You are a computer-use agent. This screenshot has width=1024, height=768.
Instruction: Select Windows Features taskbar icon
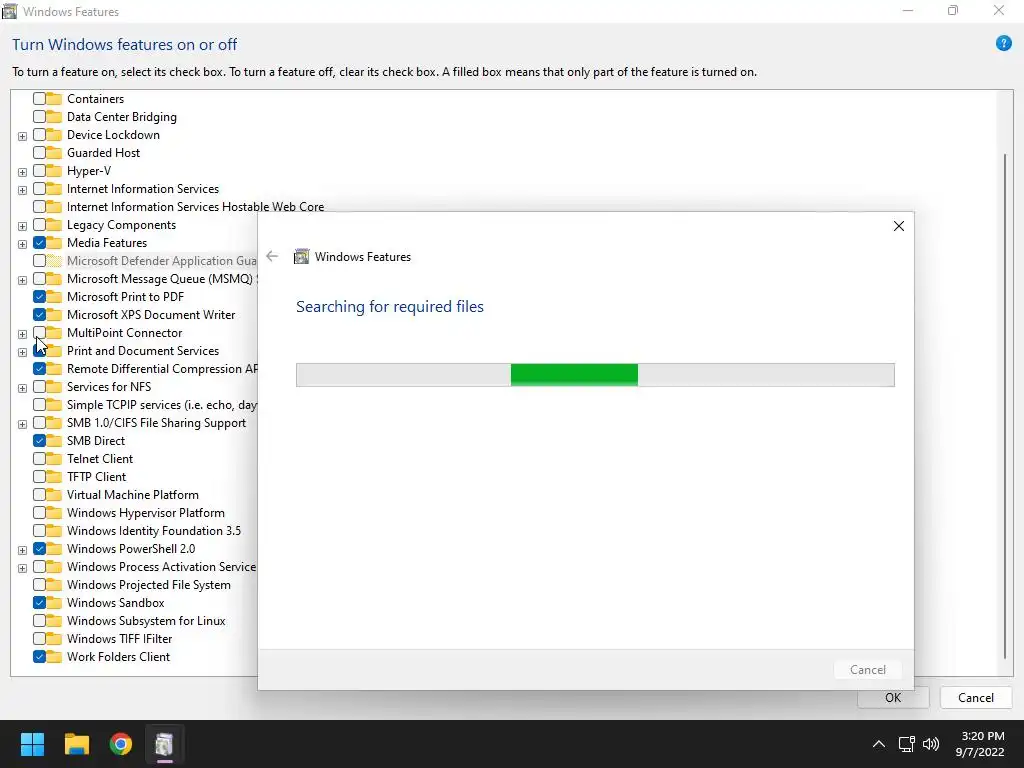[x=165, y=744]
